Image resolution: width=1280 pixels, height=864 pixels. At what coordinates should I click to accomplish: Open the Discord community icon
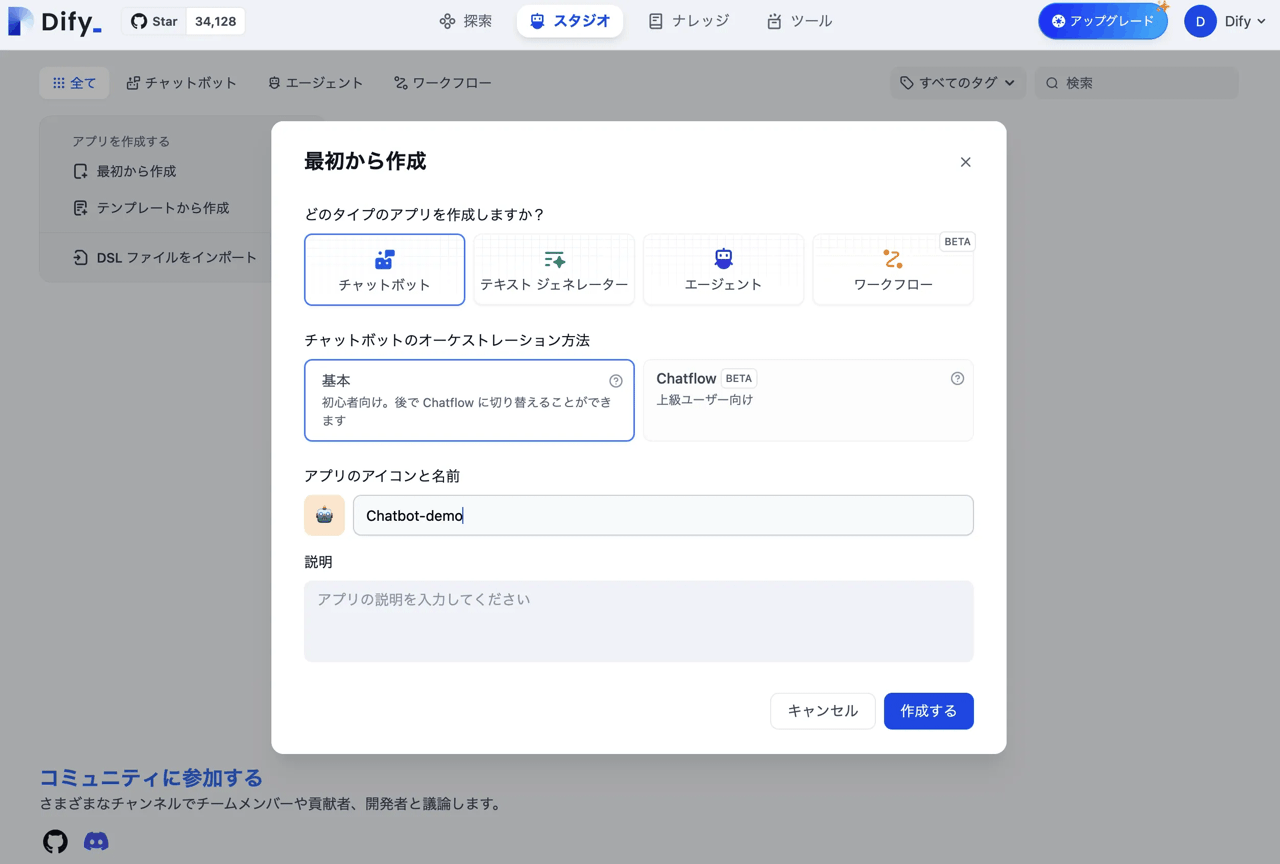coord(96,841)
